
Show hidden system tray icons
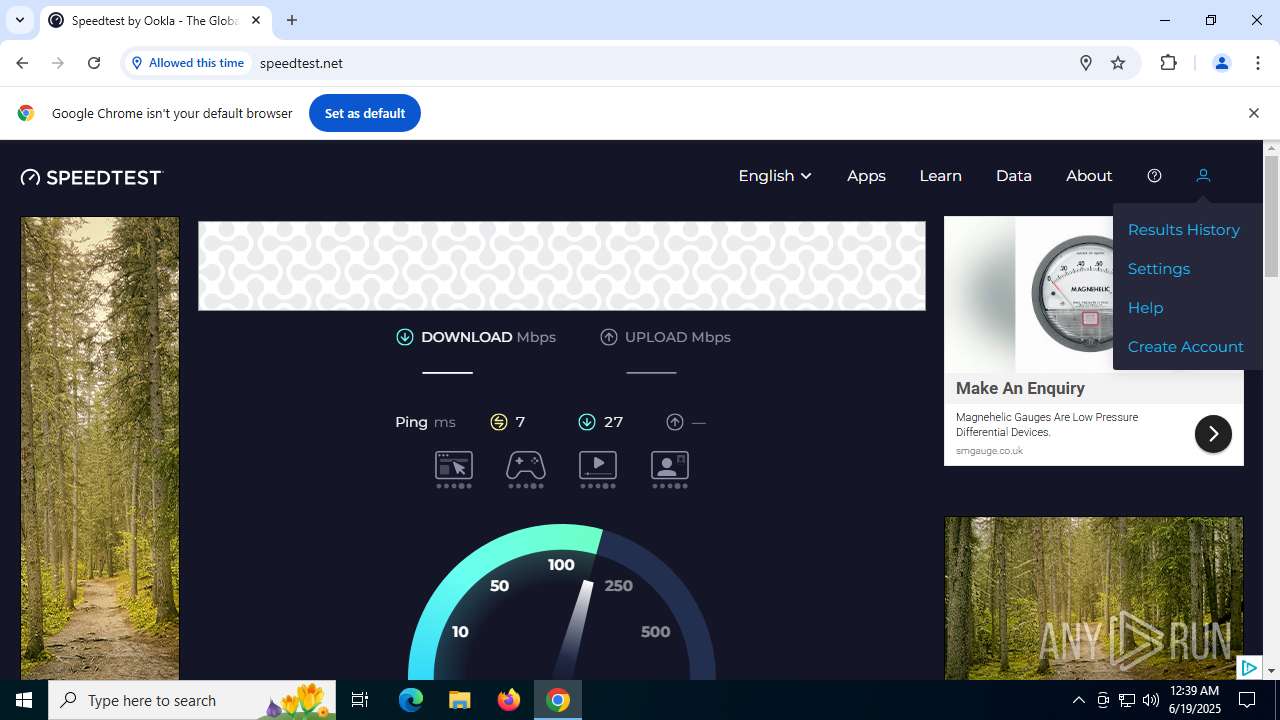pyautogui.click(x=1078, y=700)
